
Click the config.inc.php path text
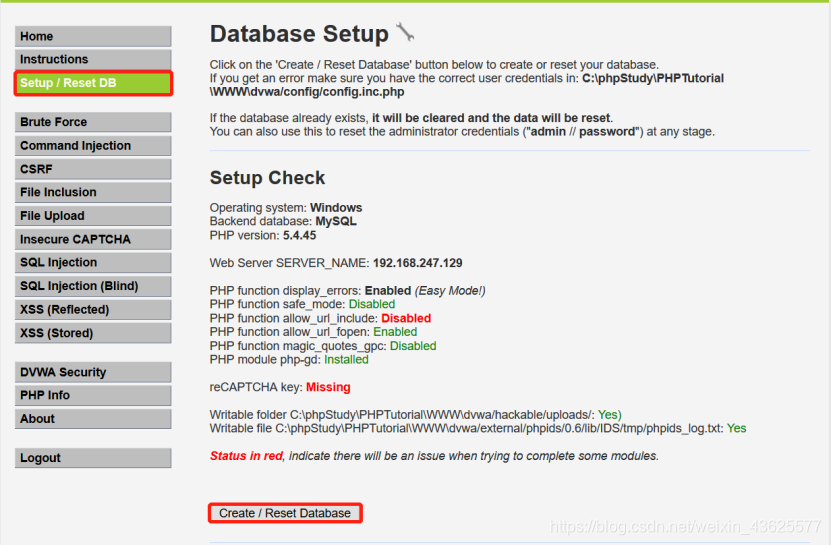pyautogui.click(x=467, y=85)
